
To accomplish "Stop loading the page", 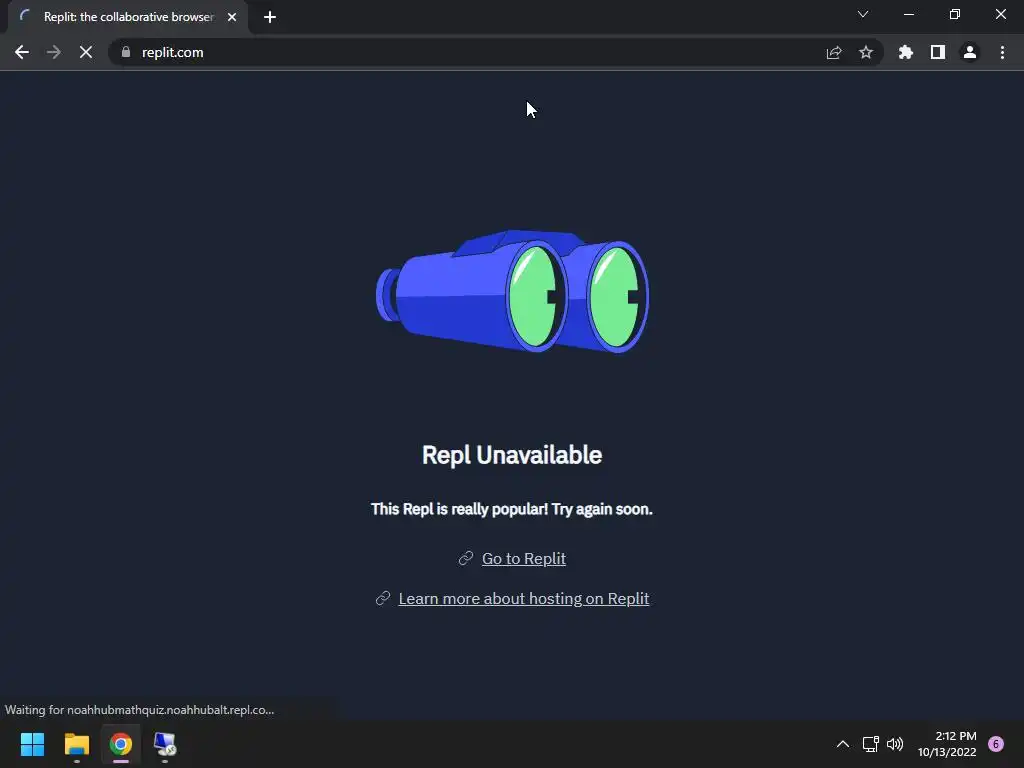I will pyautogui.click(x=86, y=52).
